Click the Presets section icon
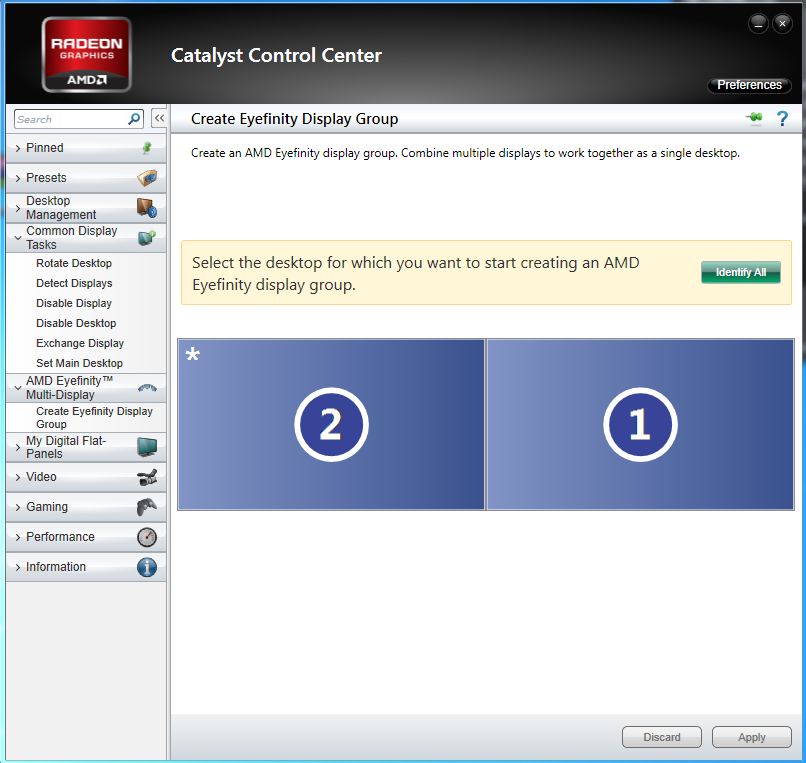 pos(147,178)
